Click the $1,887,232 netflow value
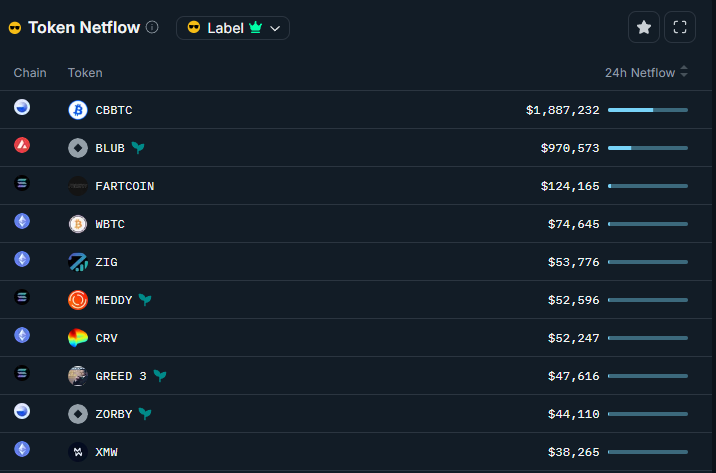 click(x=563, y=110)
